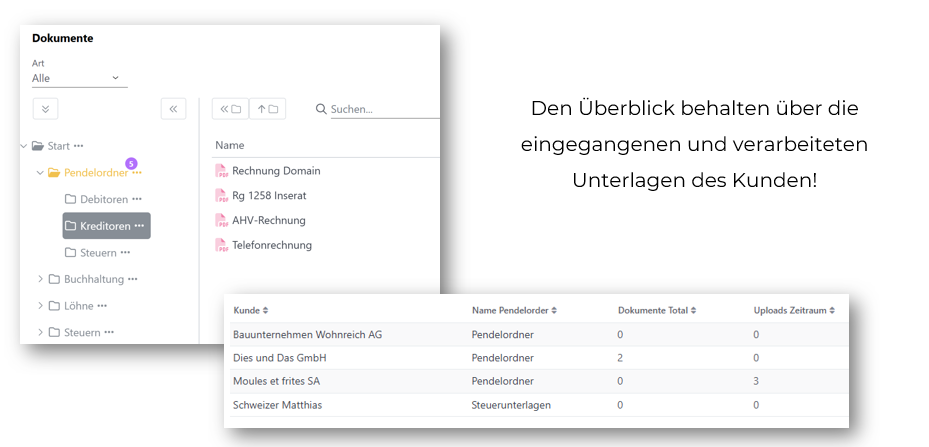Click the go-up-one-folder toolbar button
The height and width of the screenshot is (447, 929).
pos(267,109)
